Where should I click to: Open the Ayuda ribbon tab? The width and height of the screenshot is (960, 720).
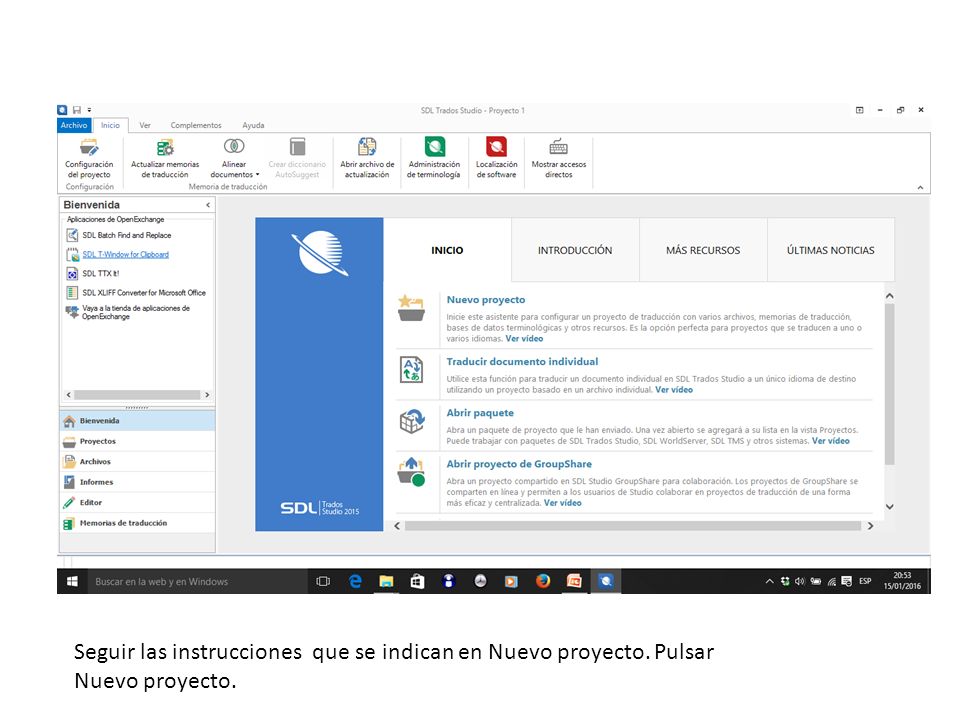tap(253, 125)
